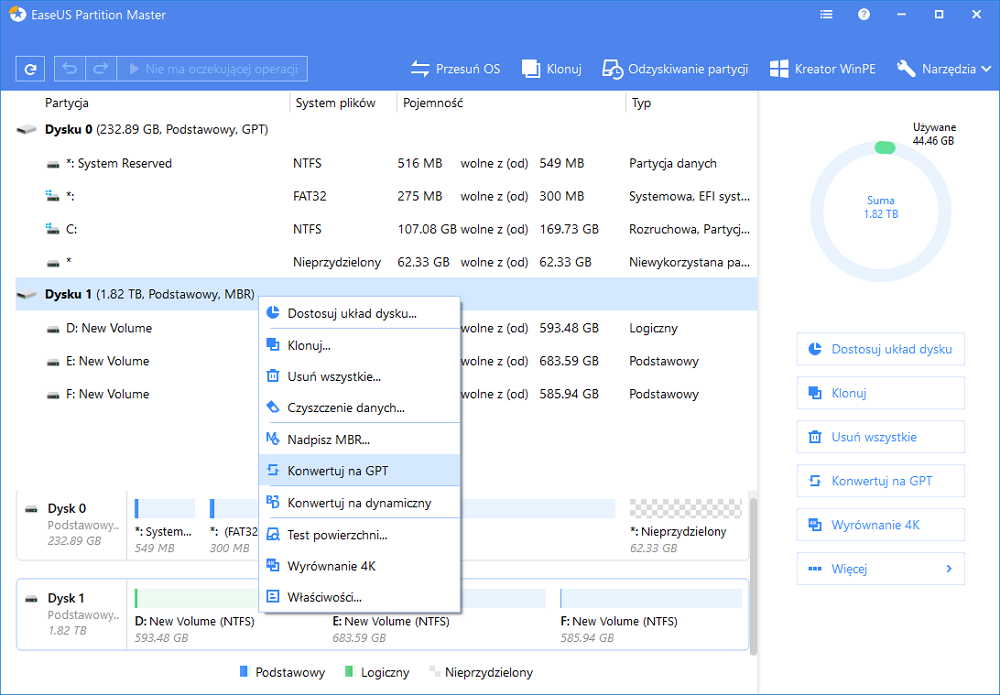Click Dostosuj układ dysku side panel button
The image size is (1000, 695).
click(881, 349)
